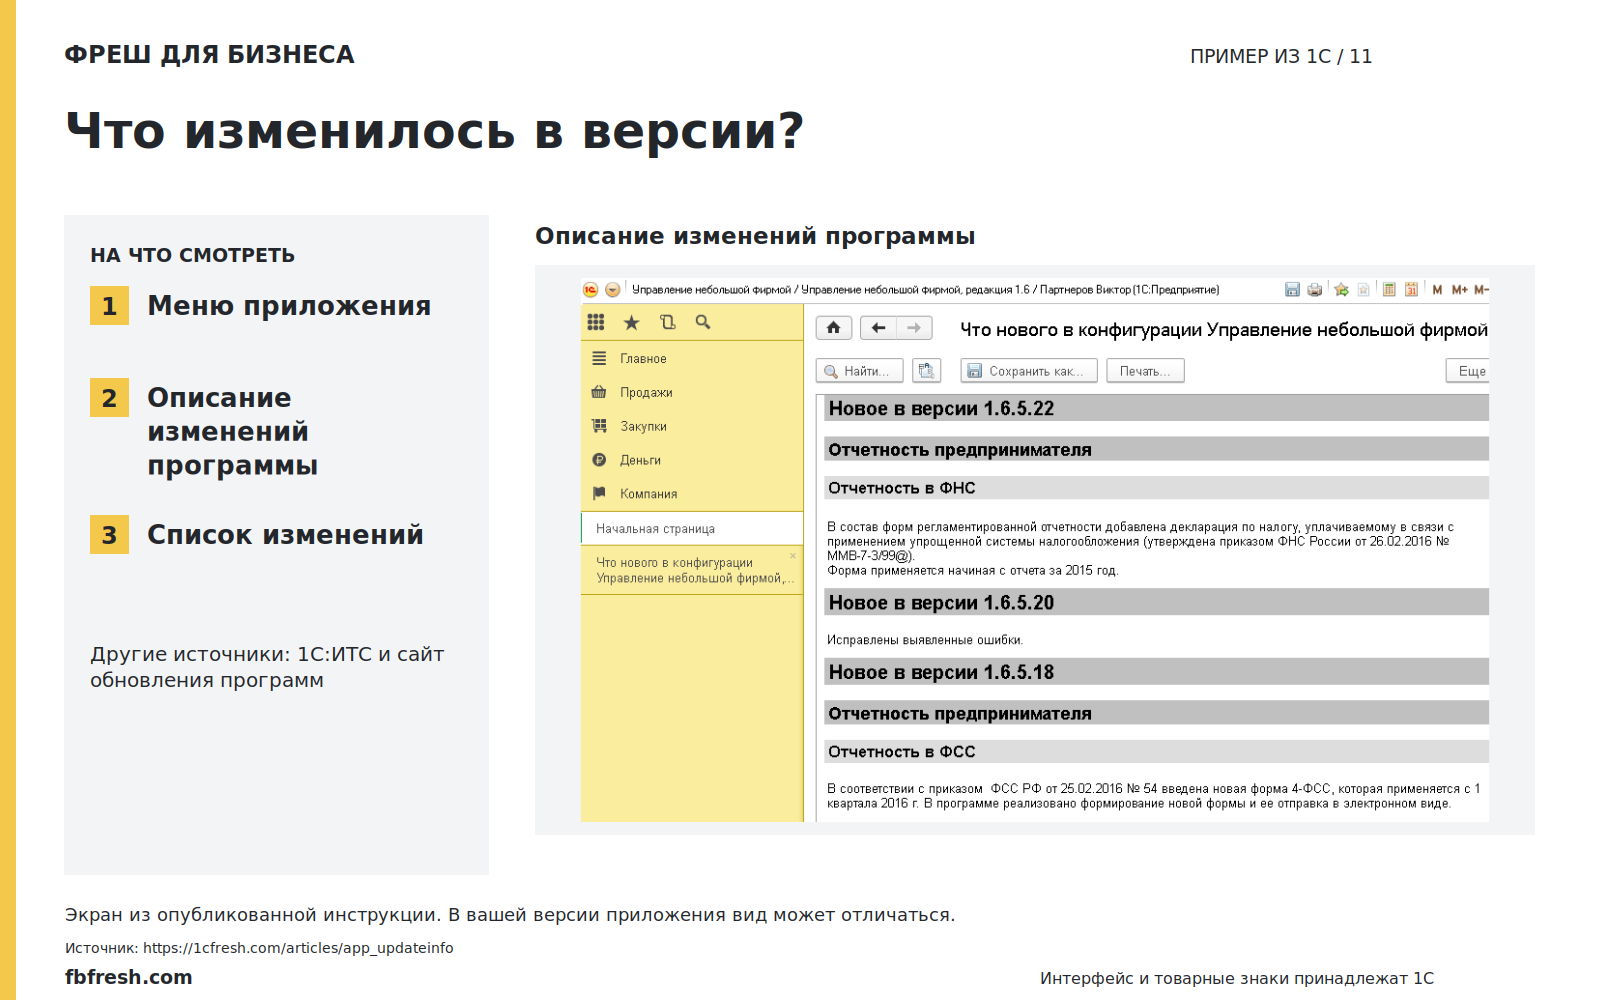Switch to Начальная страница tab
Image resolution: width=1600 pixels, height=1000 pixels.
[x=692, y=528]
